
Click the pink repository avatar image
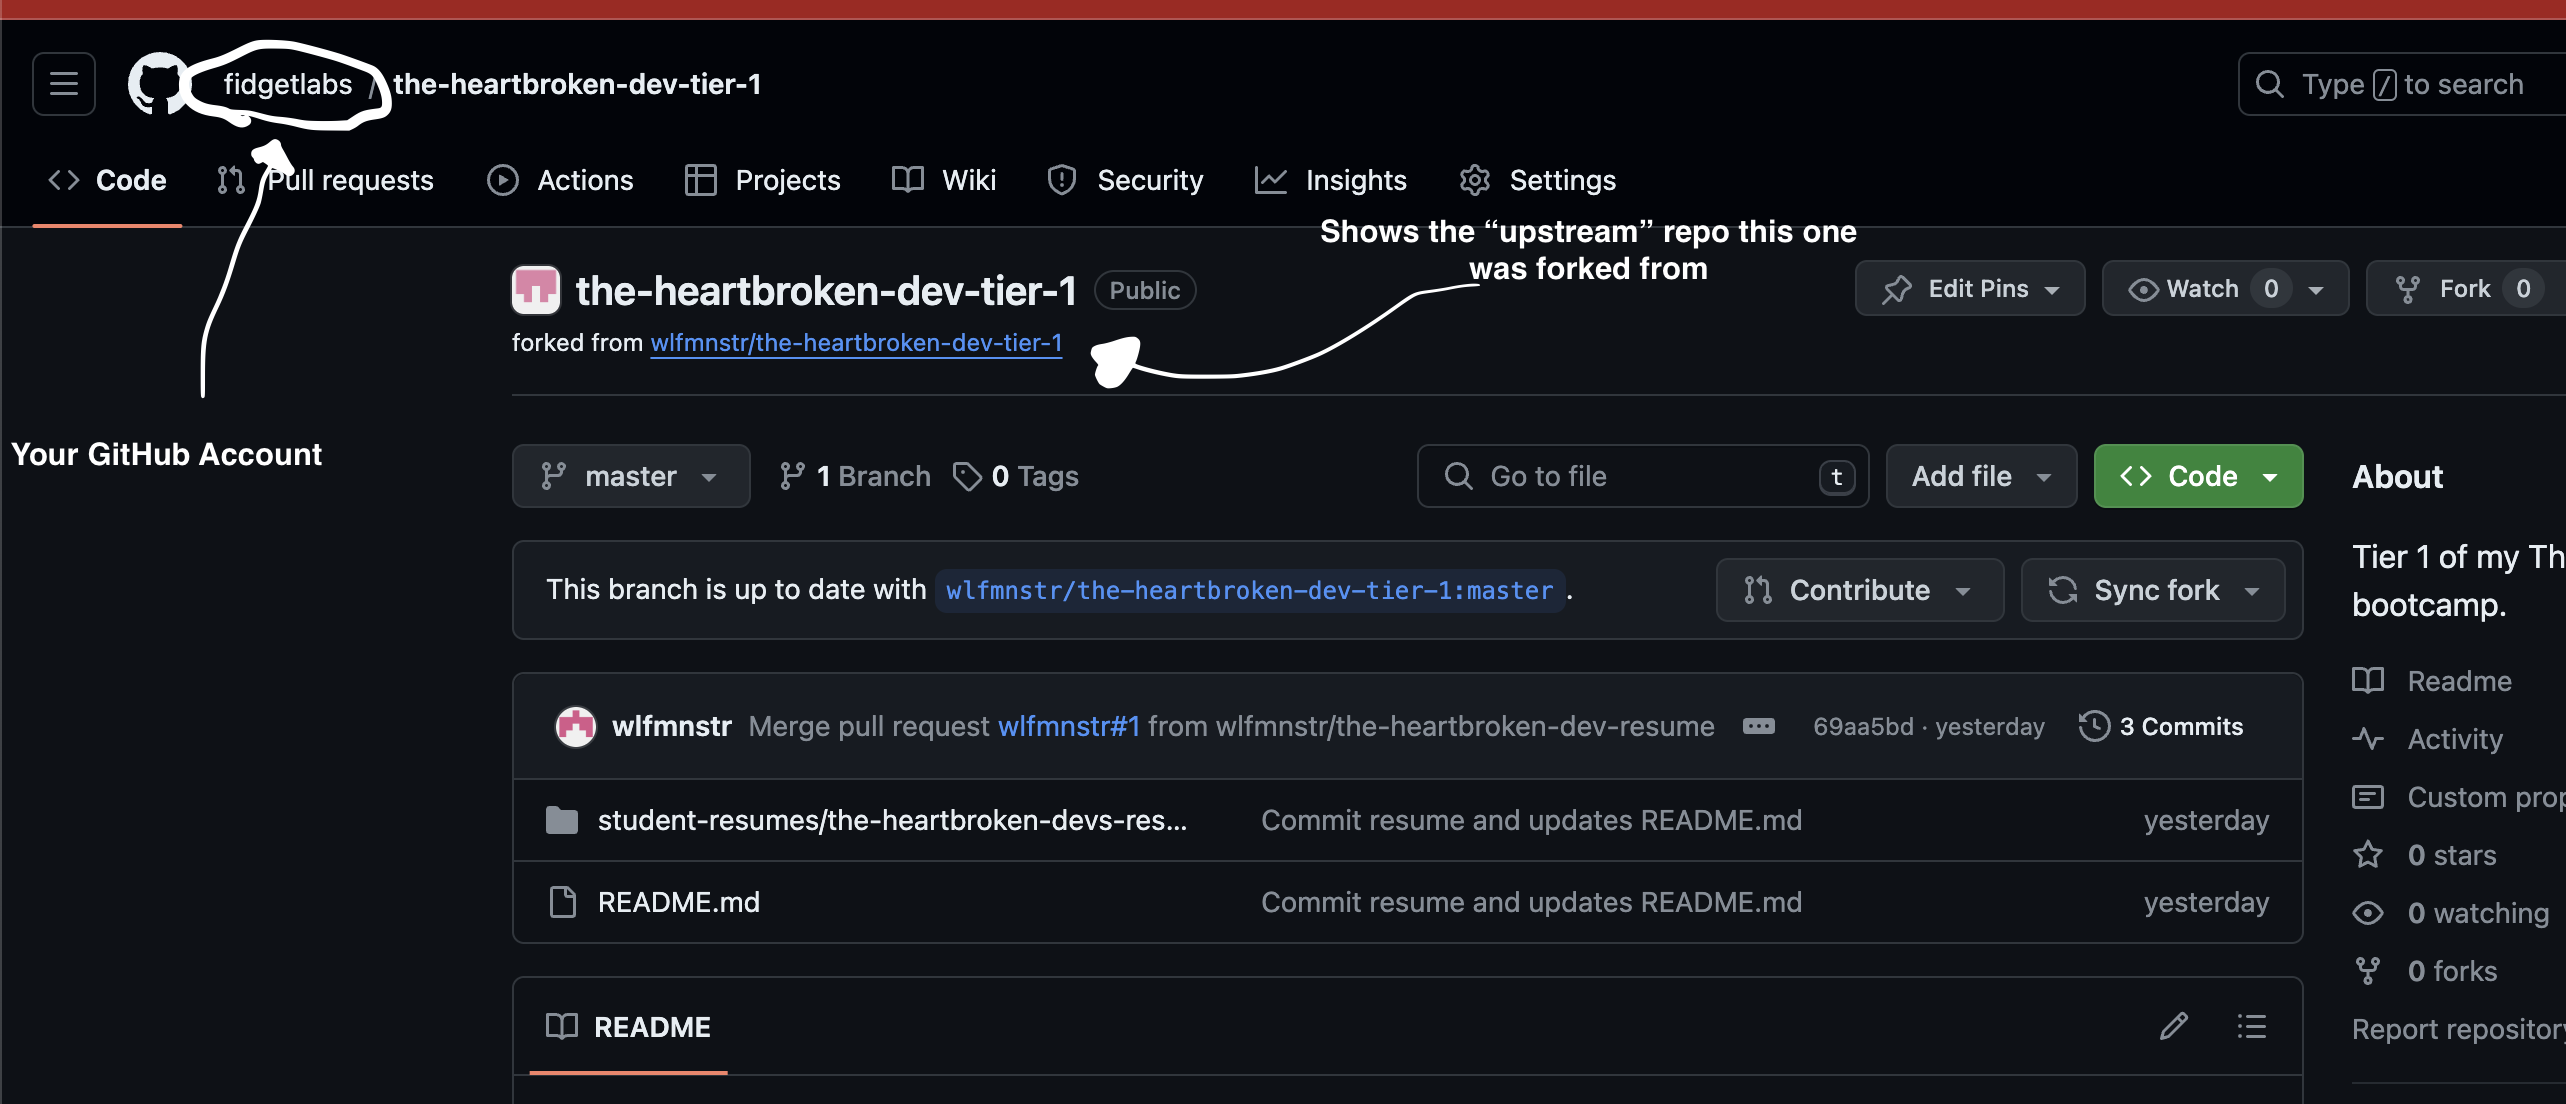coord(536,290)
